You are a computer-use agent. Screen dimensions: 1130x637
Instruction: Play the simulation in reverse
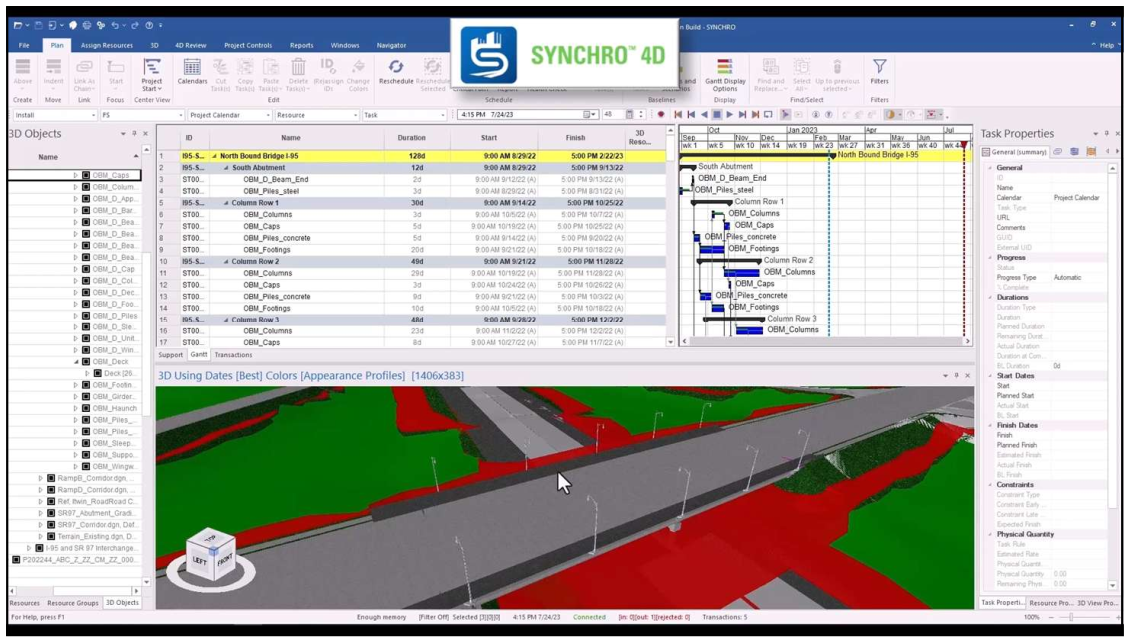pos(704,115)
